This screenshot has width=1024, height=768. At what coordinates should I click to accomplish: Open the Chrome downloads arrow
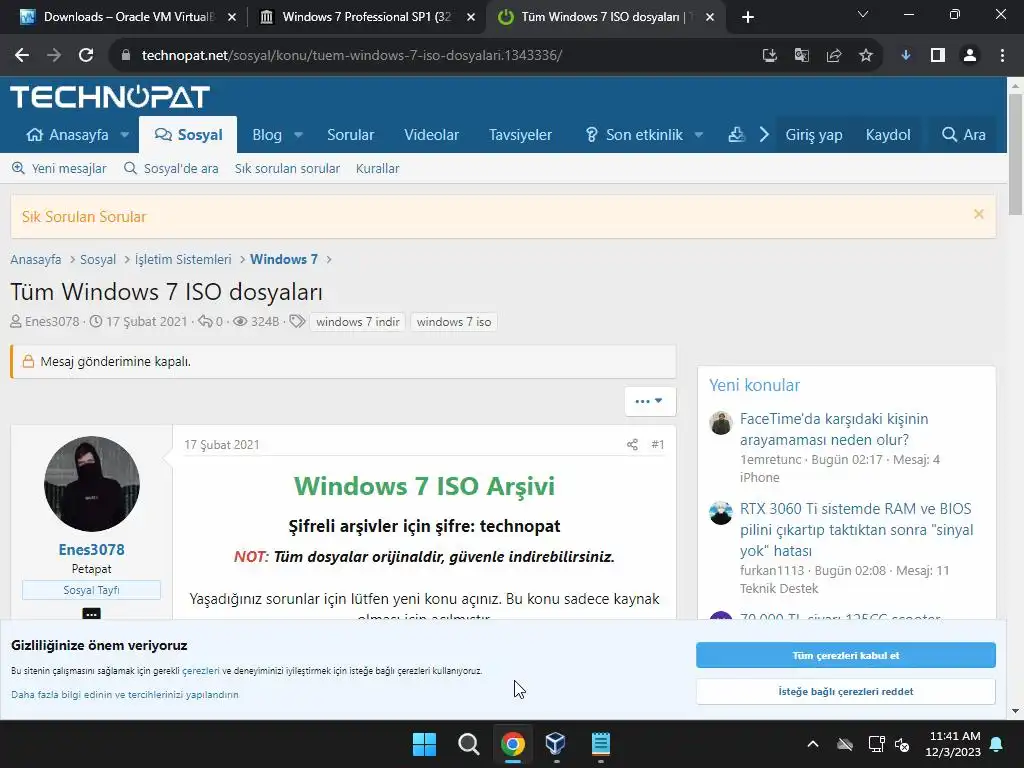pyautogui.click(x=906, y=56)
